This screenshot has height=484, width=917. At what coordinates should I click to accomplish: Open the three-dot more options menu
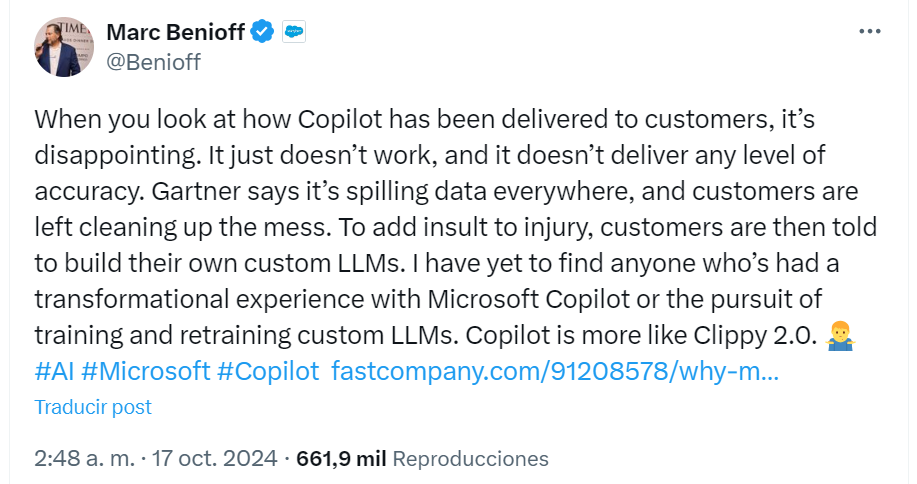[870, 32]
